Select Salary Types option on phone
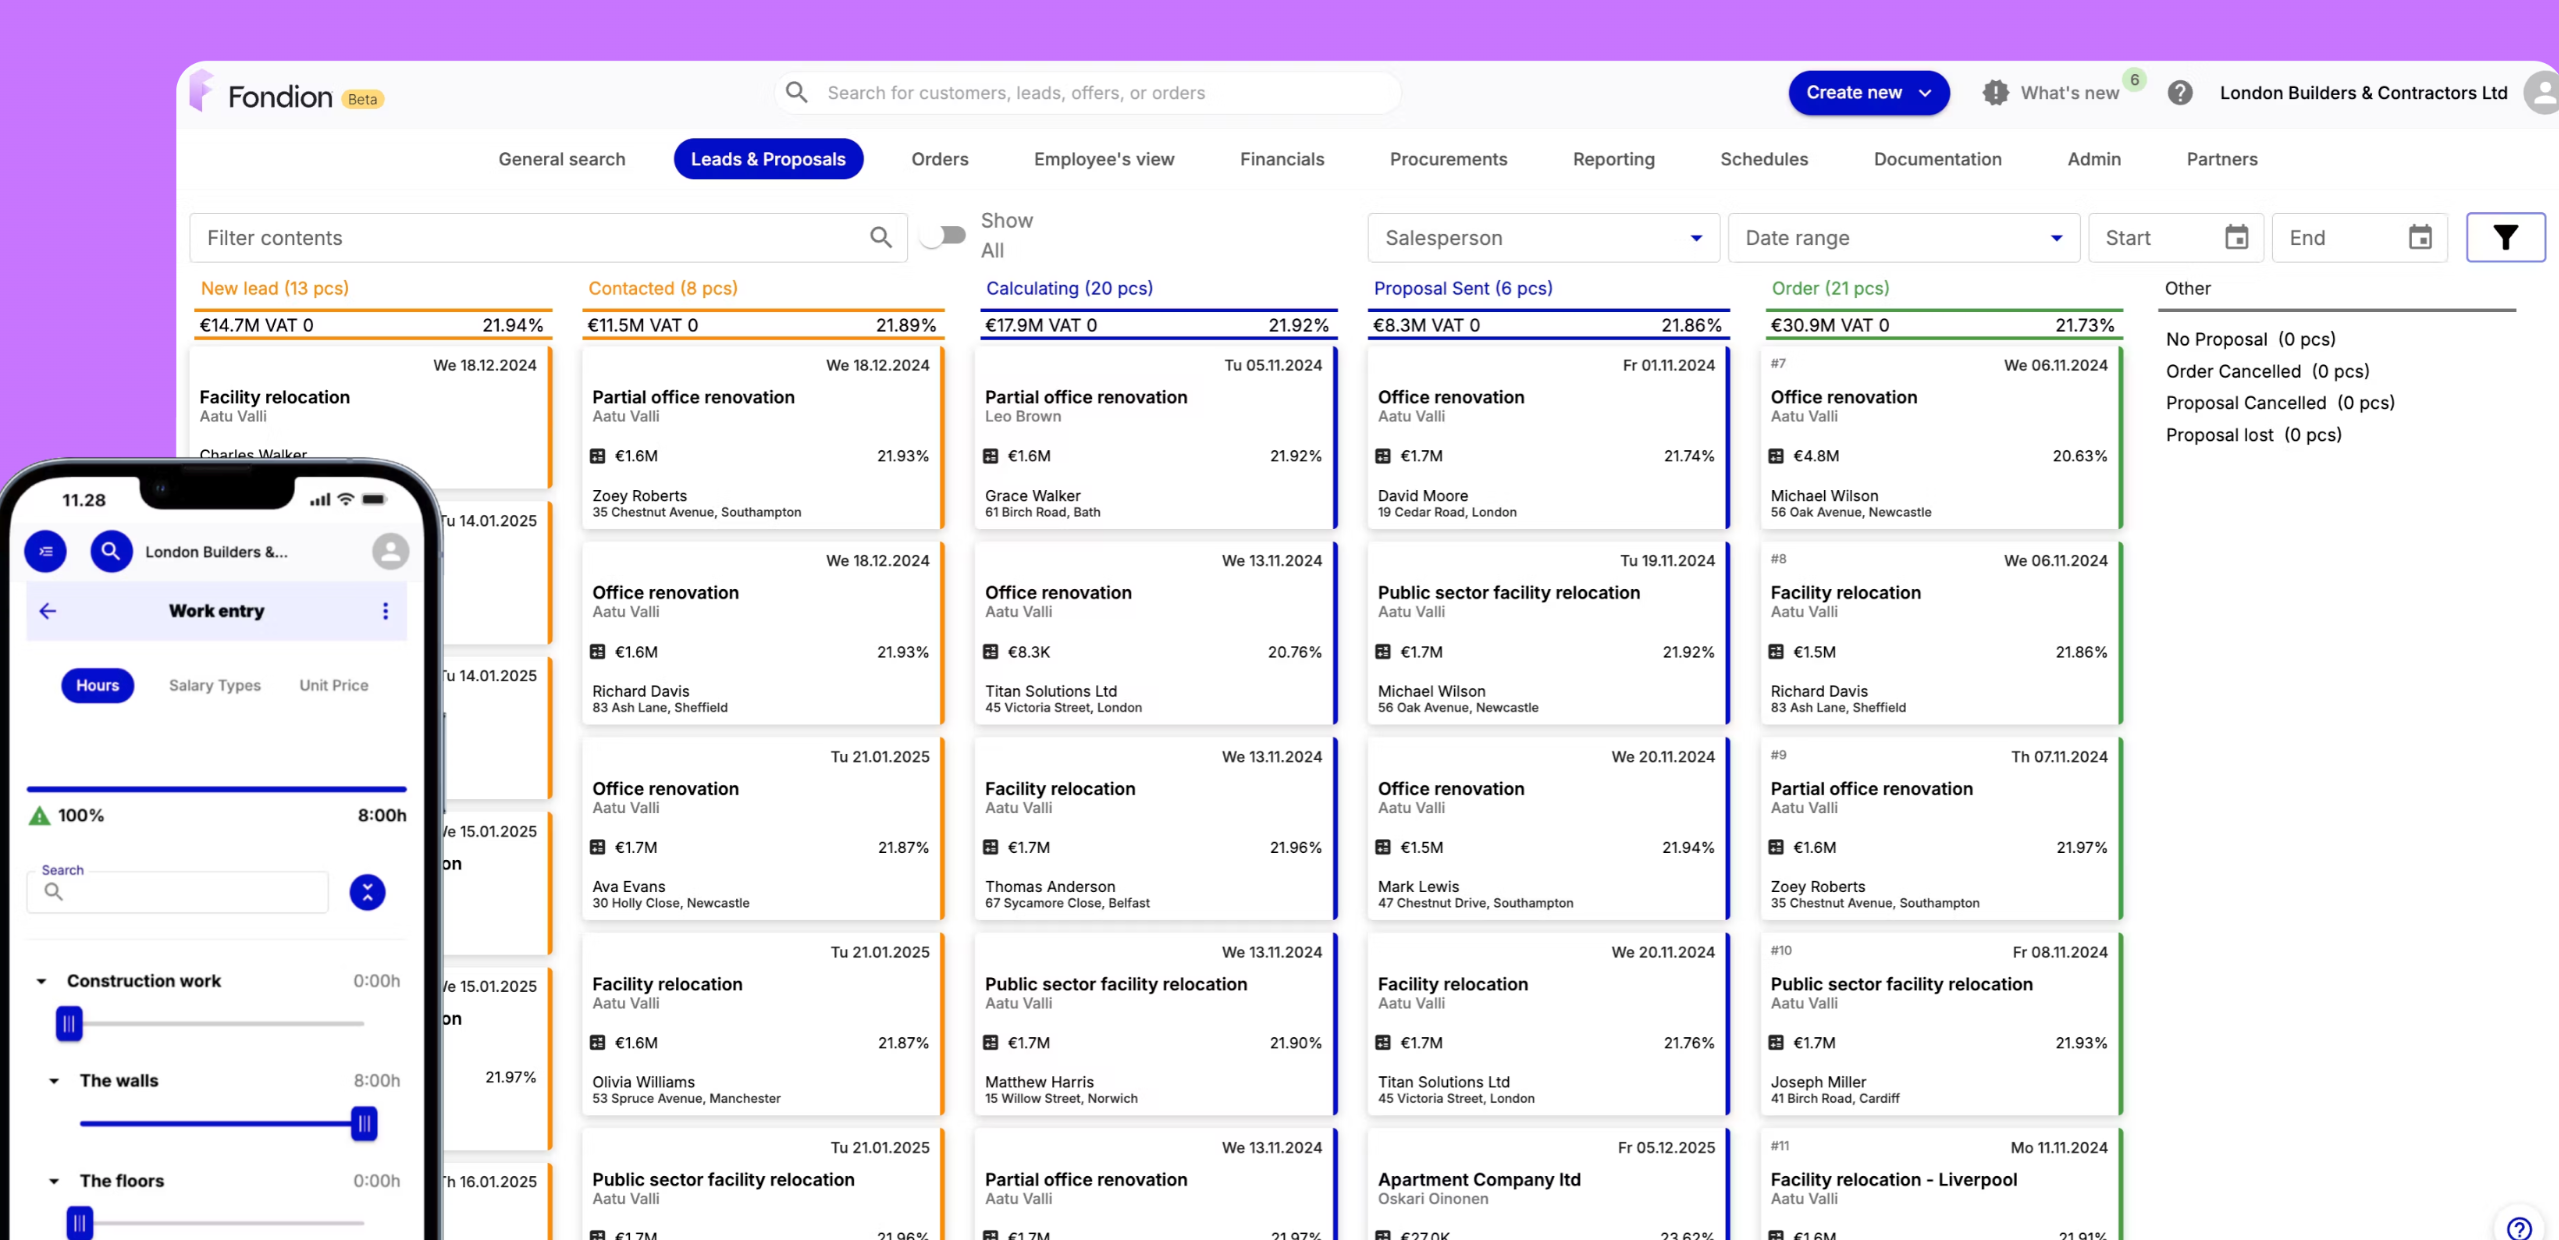Screen dimensions: 2559x1240 (x=214, y=685)
